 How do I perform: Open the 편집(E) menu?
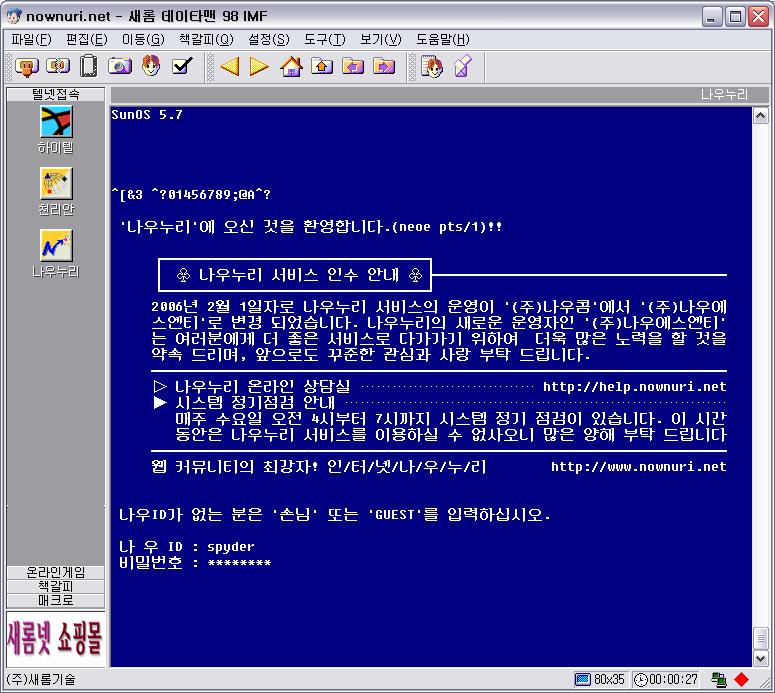coord(86,40)
